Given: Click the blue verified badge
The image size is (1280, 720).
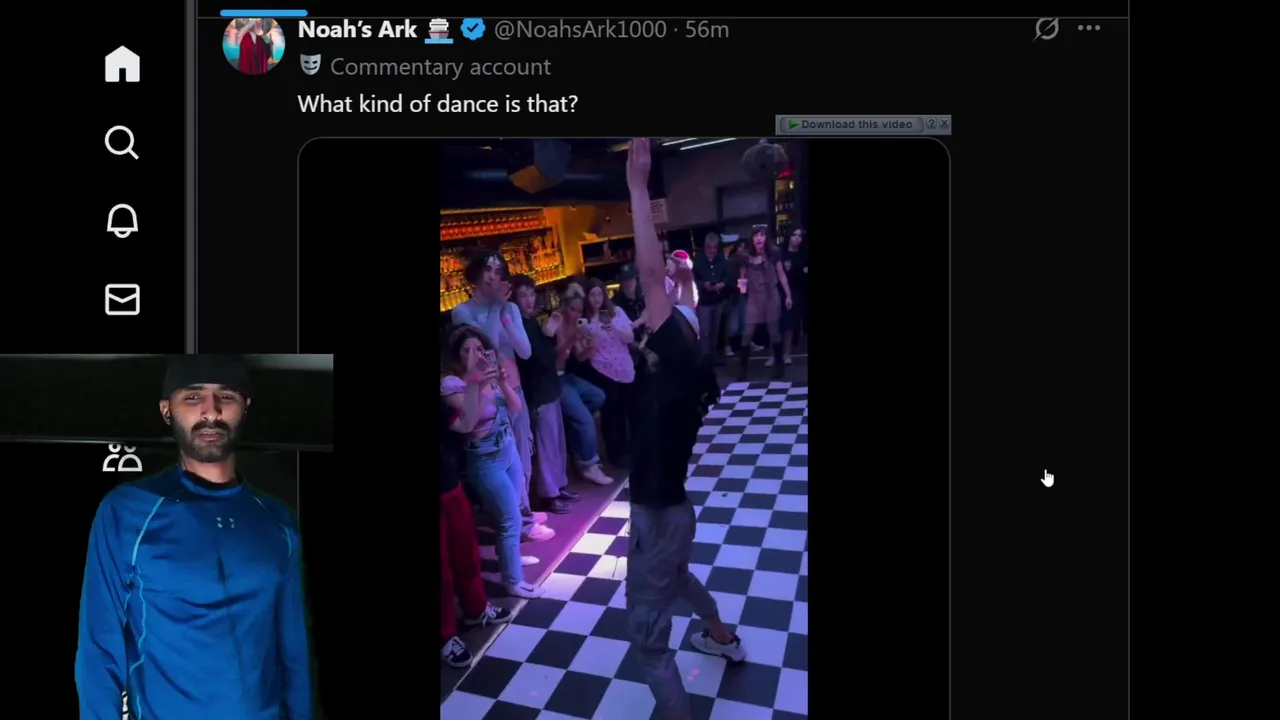Looking at the screenshot, I should (473, 29).
